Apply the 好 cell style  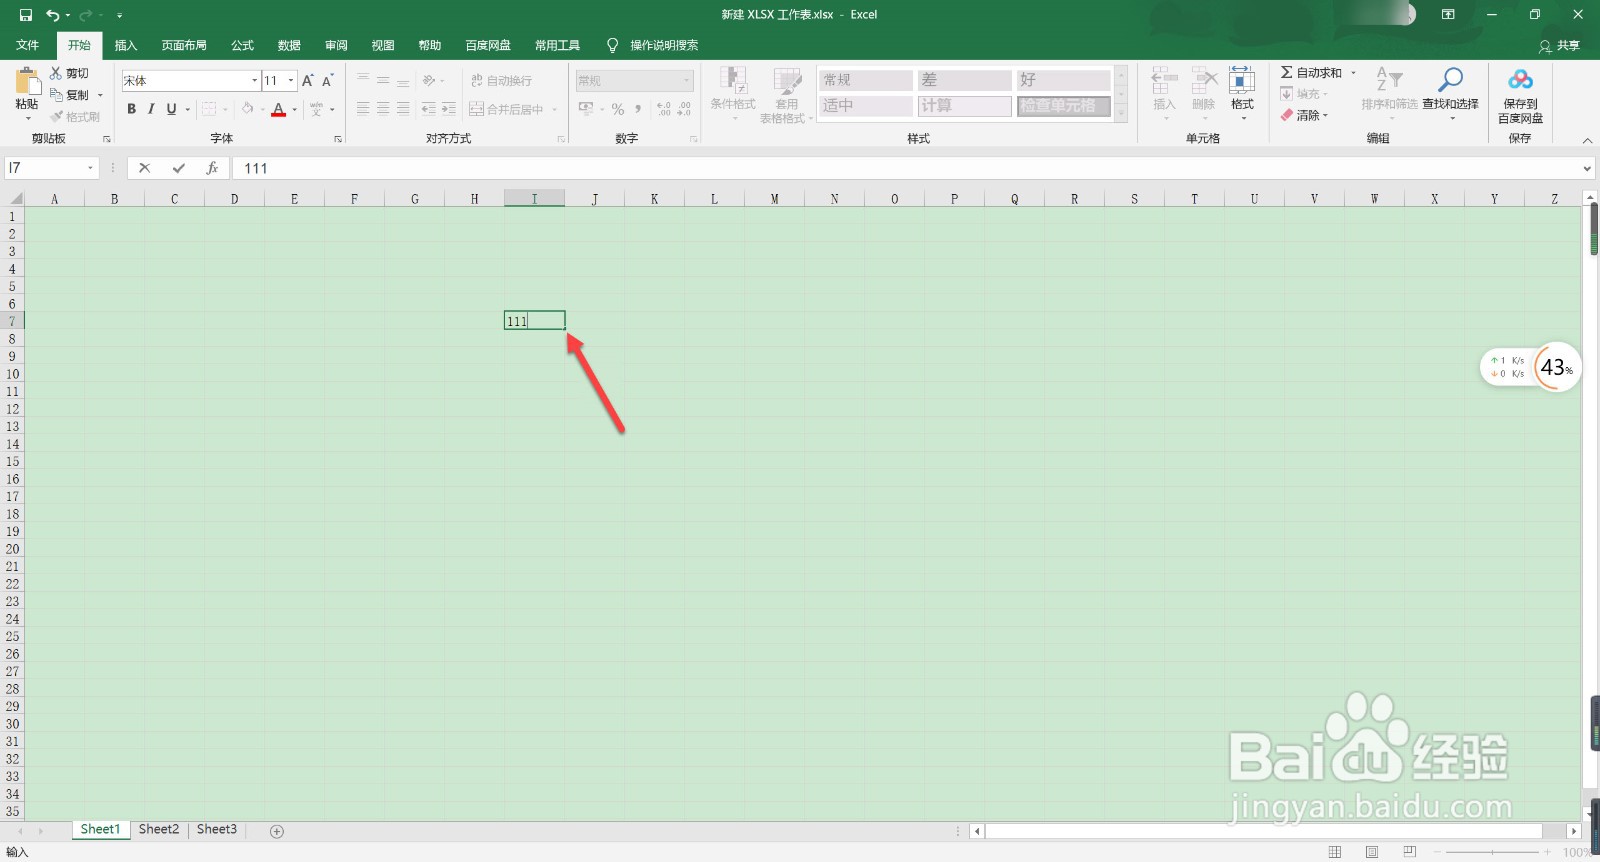click(1063, 80)
